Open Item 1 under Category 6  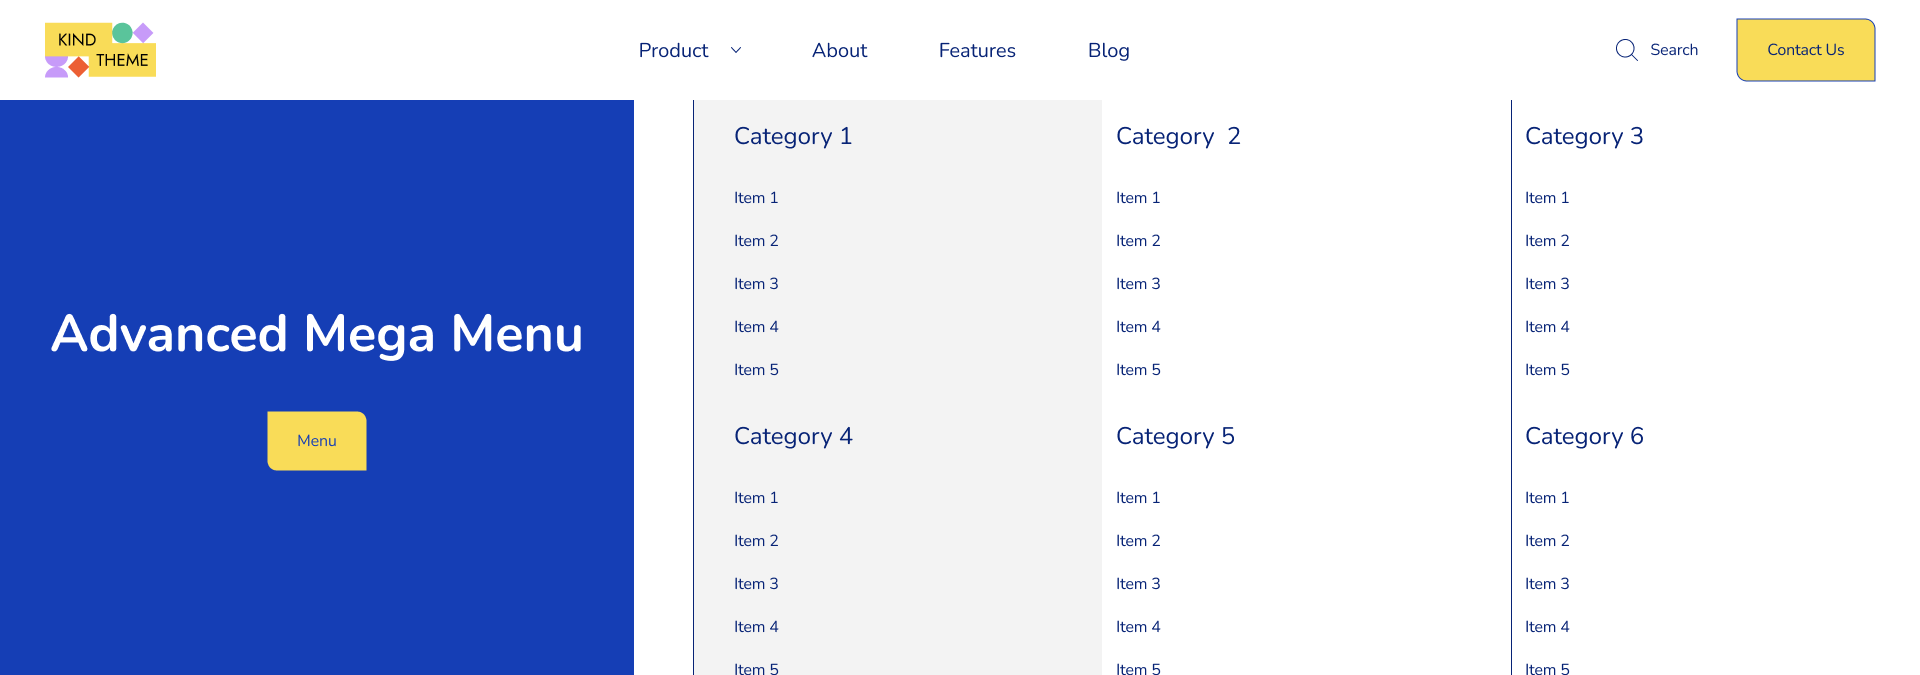(1547, 498)
